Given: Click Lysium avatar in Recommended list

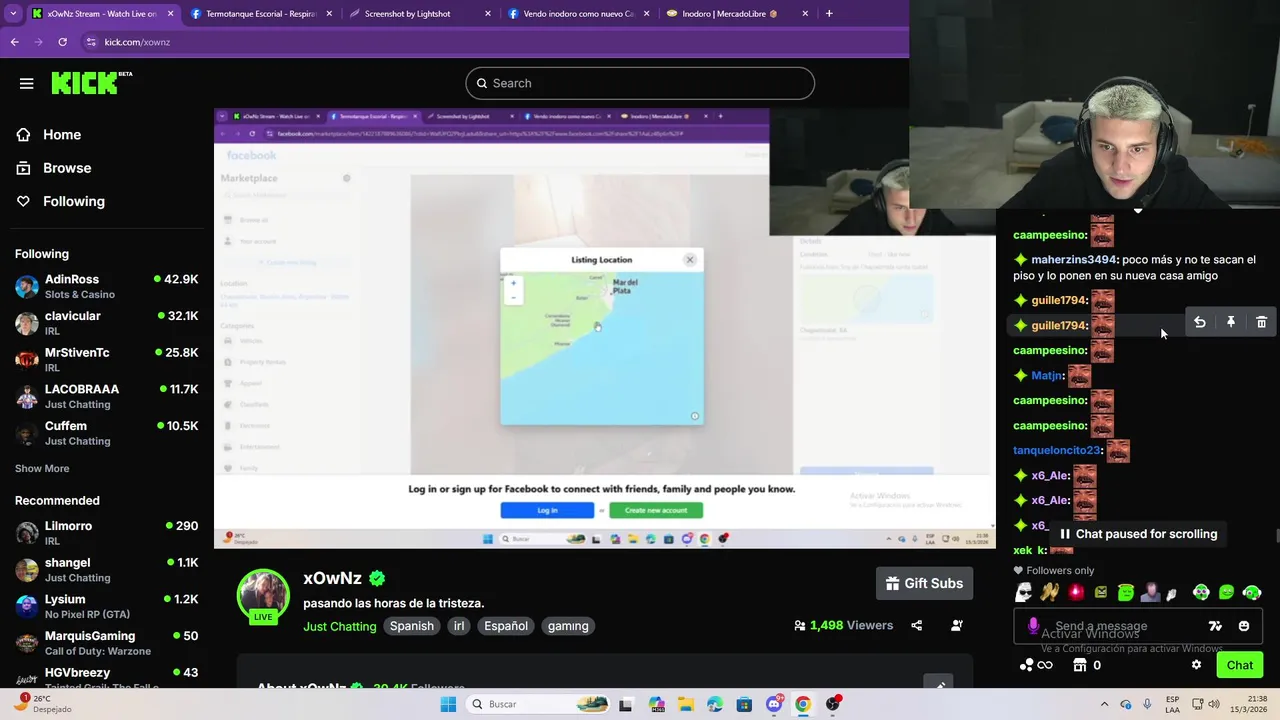Looking at the screenshot, I should click(x=27, y=606).
